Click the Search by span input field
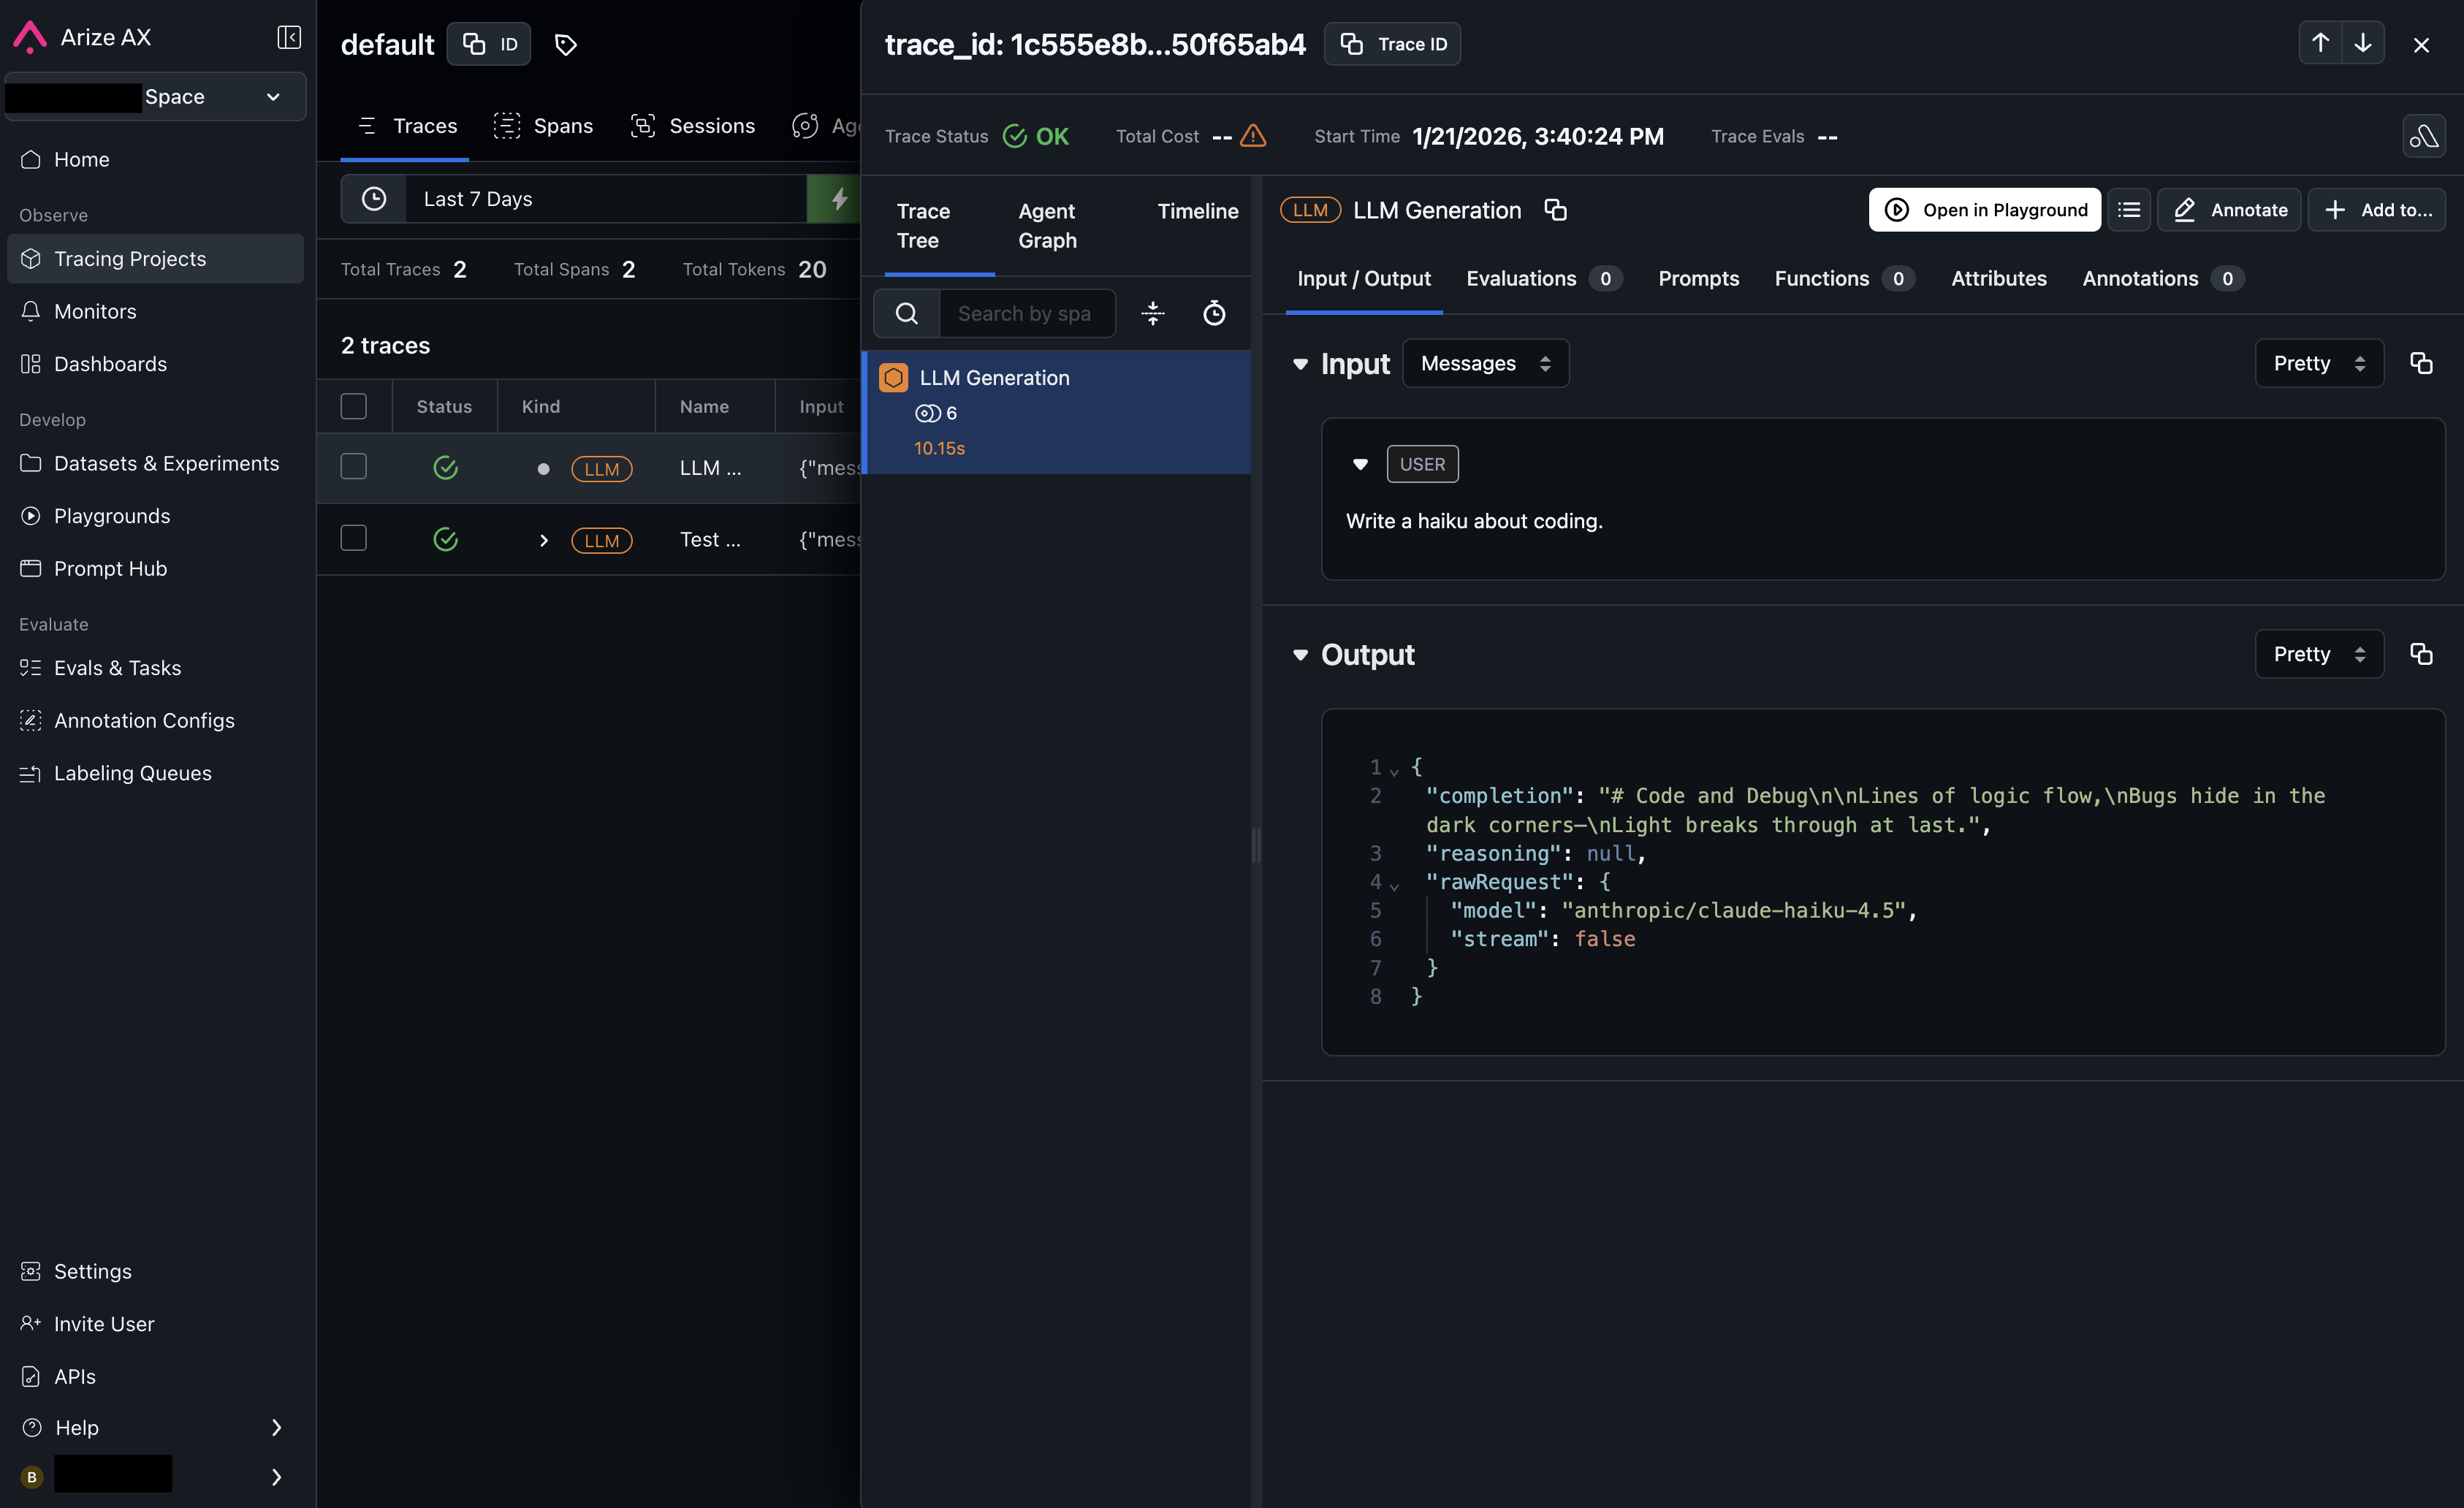The width and height of the screenshot is (2464, 1508). (x=1025, y=313)
